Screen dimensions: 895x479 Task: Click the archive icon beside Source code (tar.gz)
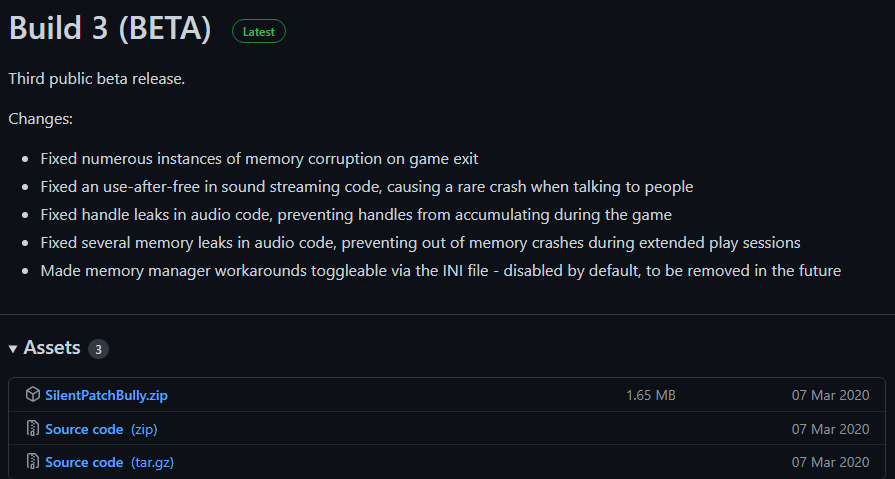[33, 462]
